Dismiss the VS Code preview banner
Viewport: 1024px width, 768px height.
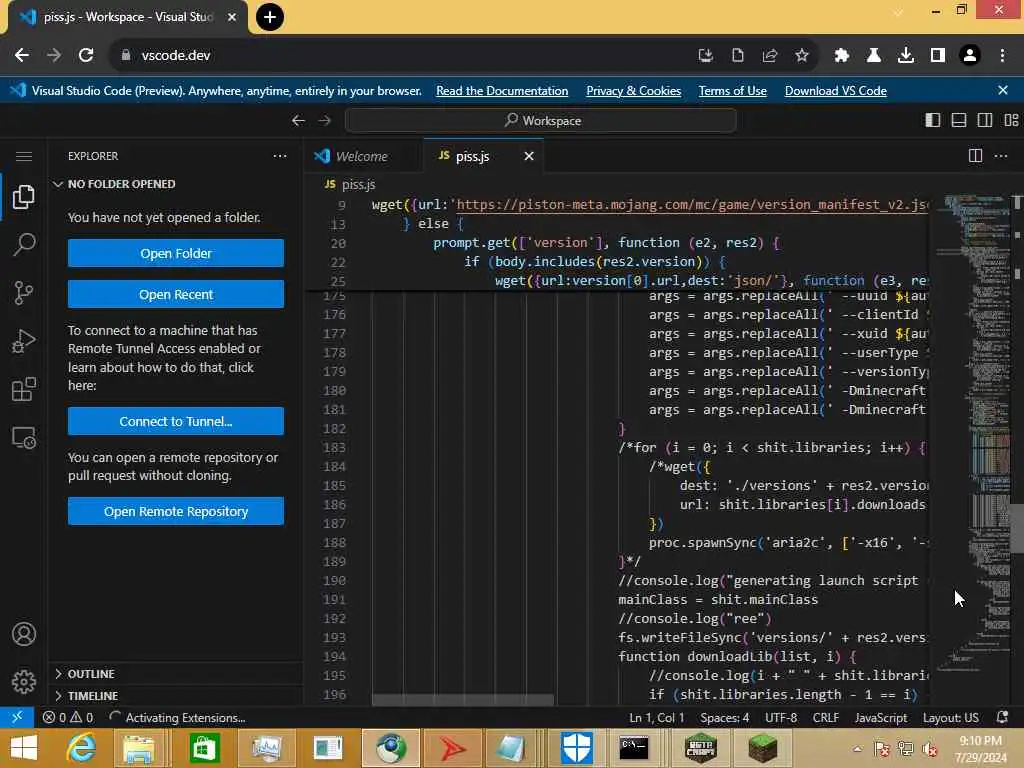1003,90
